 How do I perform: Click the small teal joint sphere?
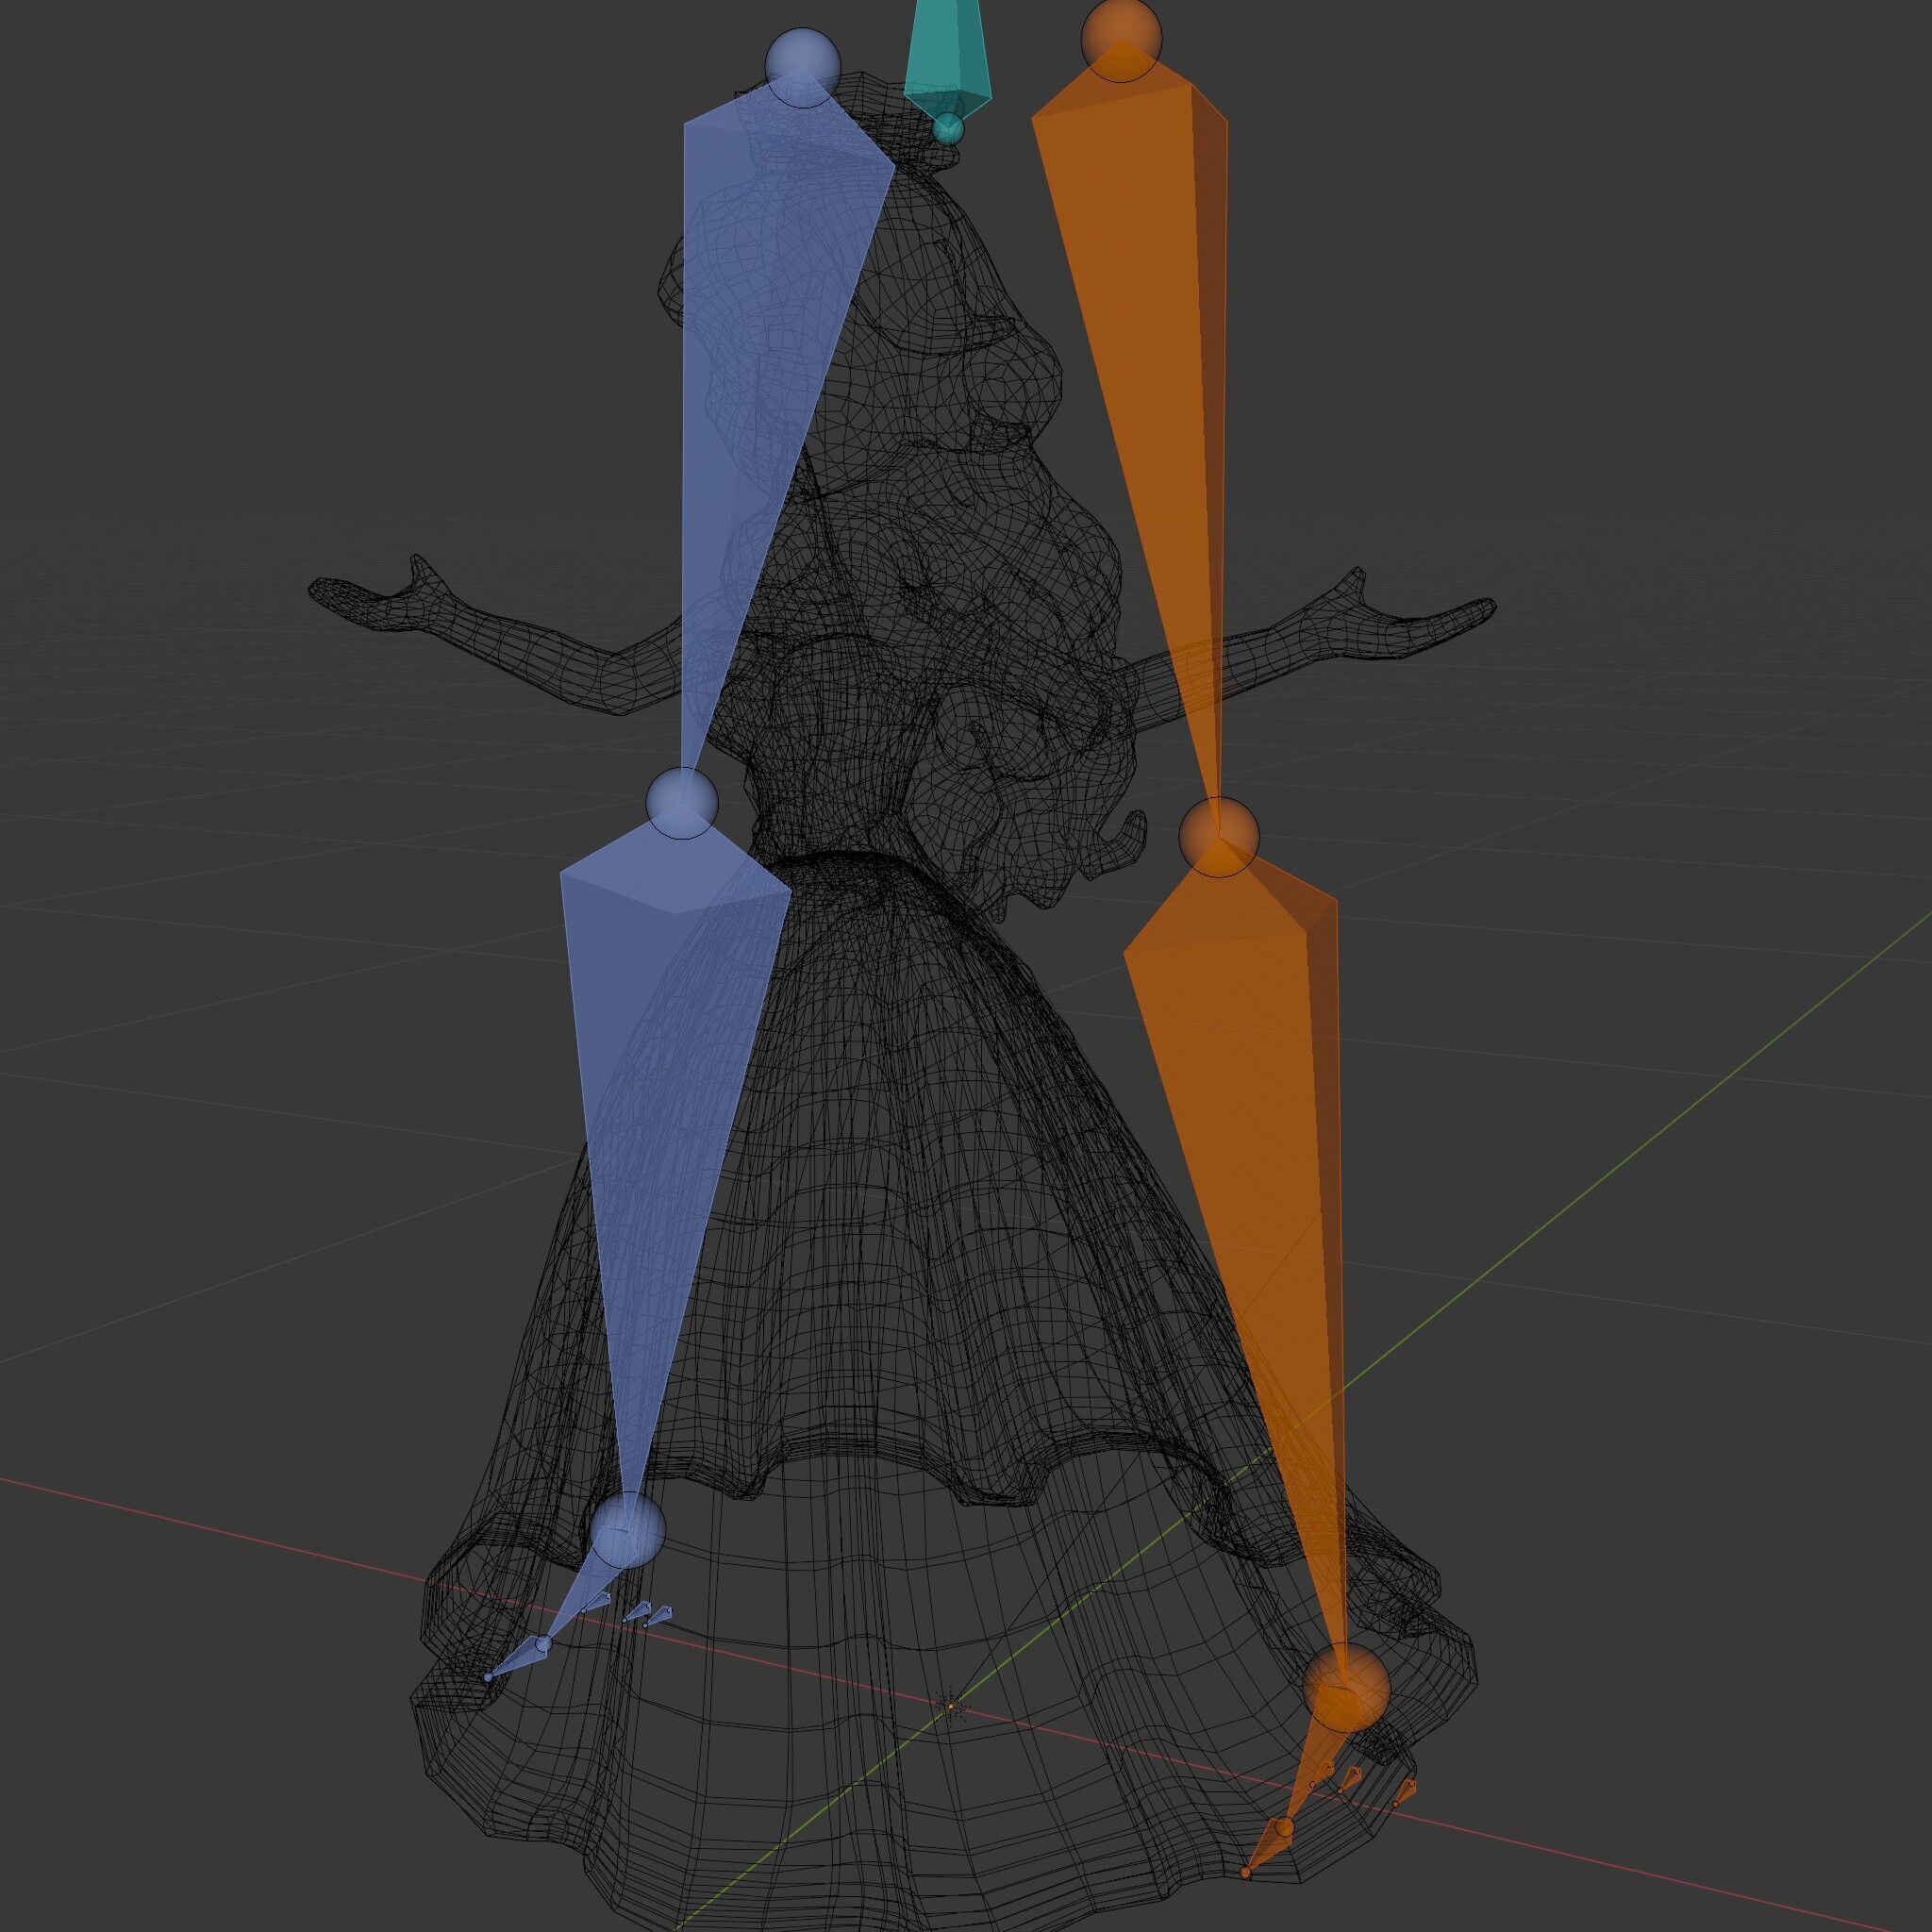click(948, 129)
